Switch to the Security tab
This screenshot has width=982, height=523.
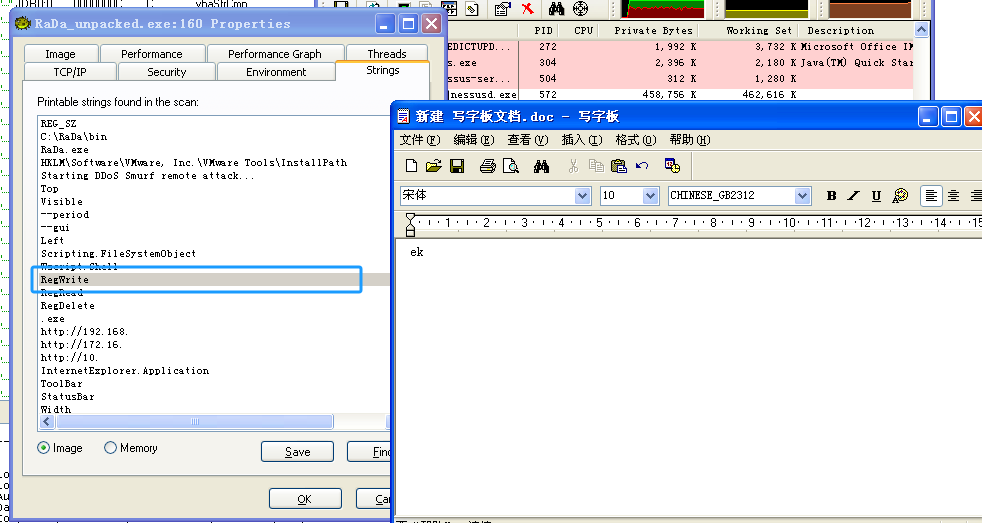click(167, 72)
